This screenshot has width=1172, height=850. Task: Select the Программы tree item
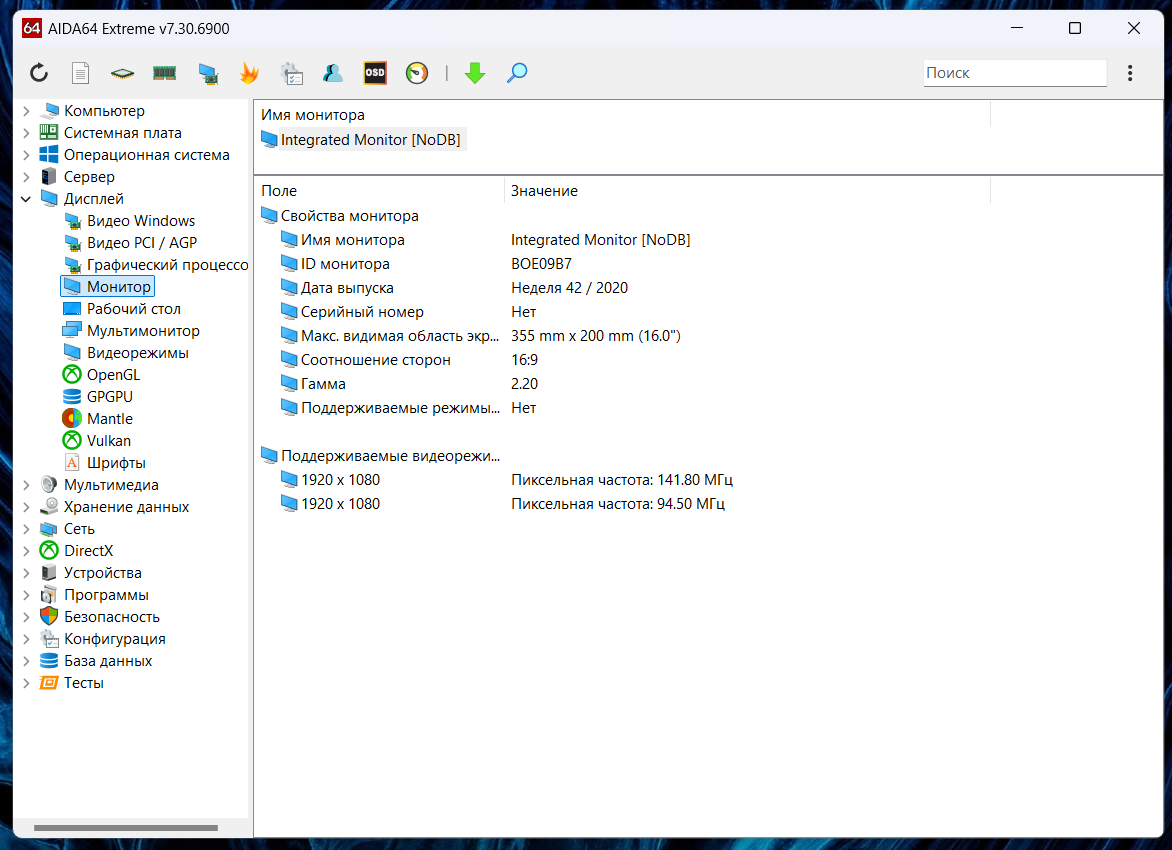(106, 595)
